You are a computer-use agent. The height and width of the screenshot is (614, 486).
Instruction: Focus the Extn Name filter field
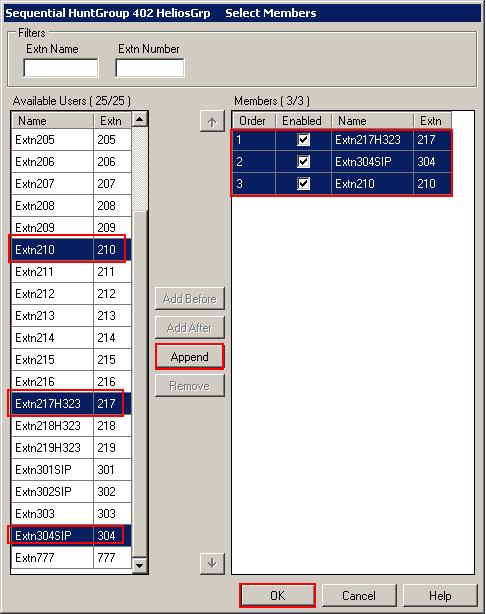(x=61, y=68)
